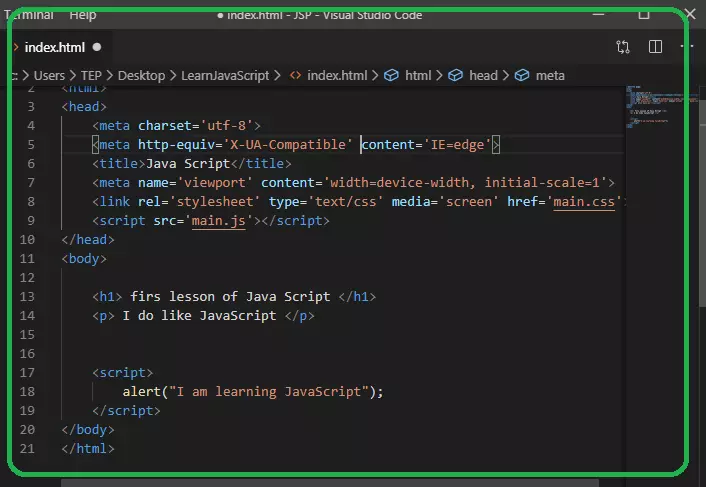This screenshot has height=487, width=706.
Task: Expand chevron between head and meta
Action: click(505, 76)
